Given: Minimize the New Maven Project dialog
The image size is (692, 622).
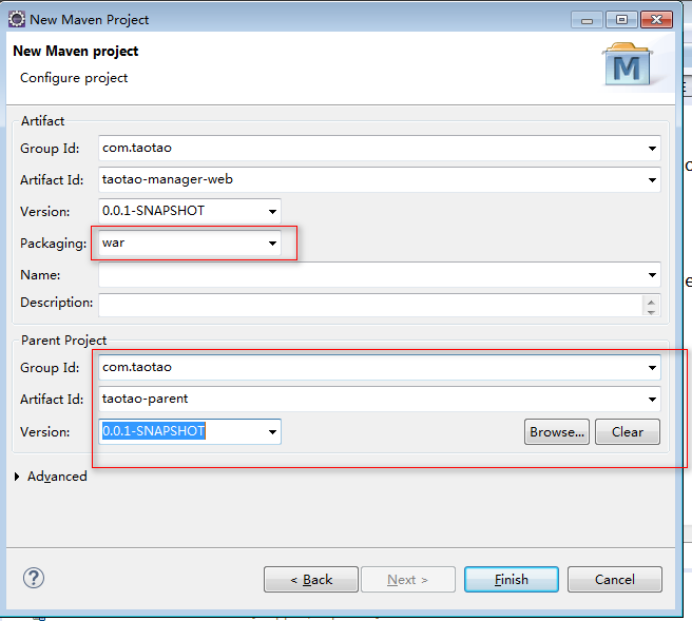Looking at the screenshot, I should (x=587, y=20).
